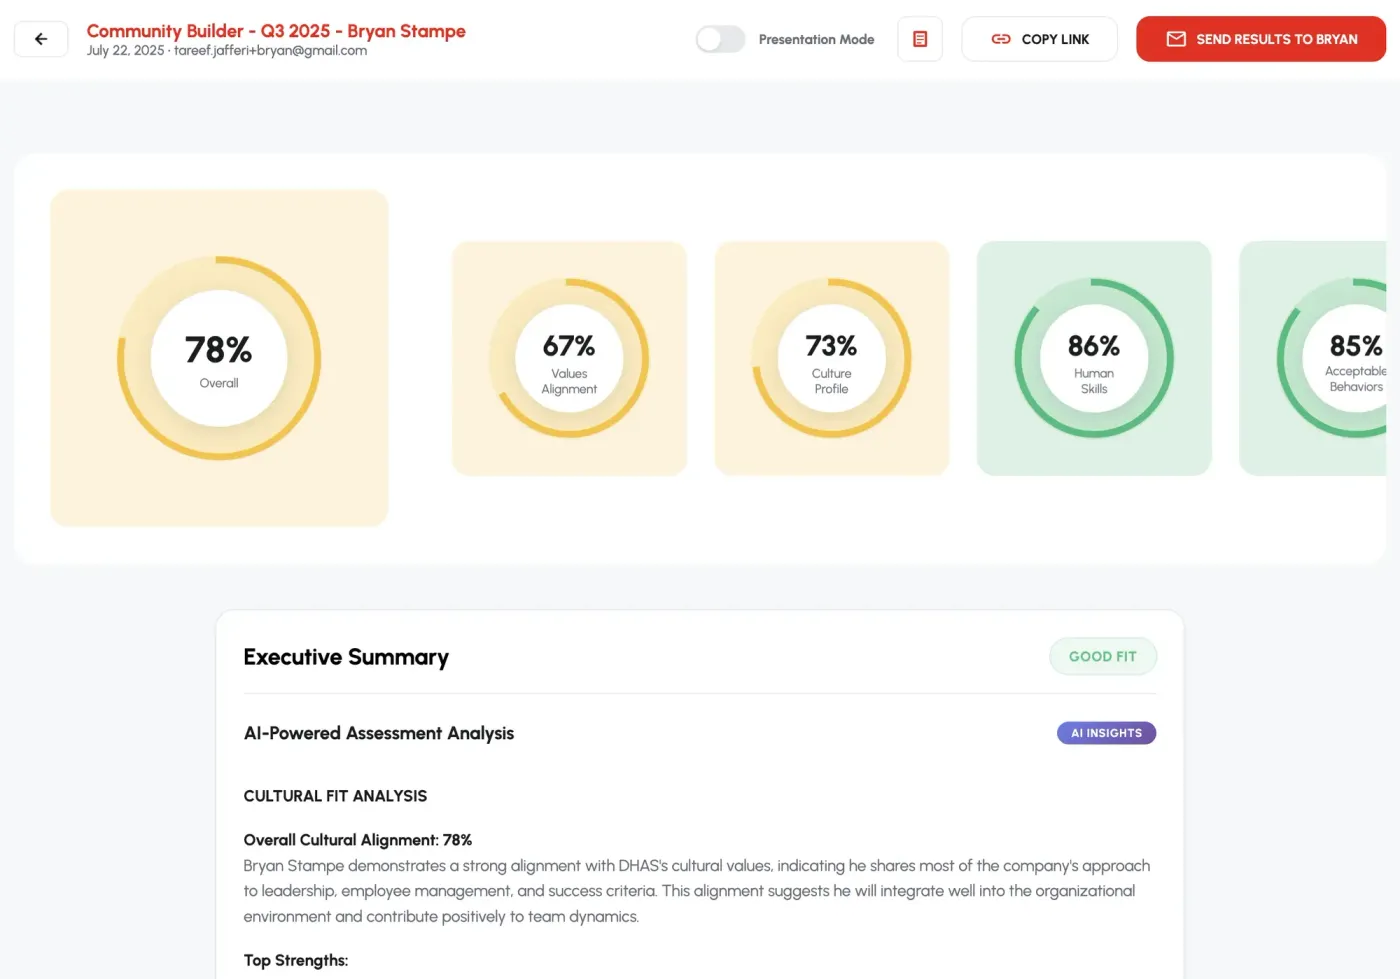1400x979 pixels.
Task: Click the Copy Link button
Action: point(1039,39)
